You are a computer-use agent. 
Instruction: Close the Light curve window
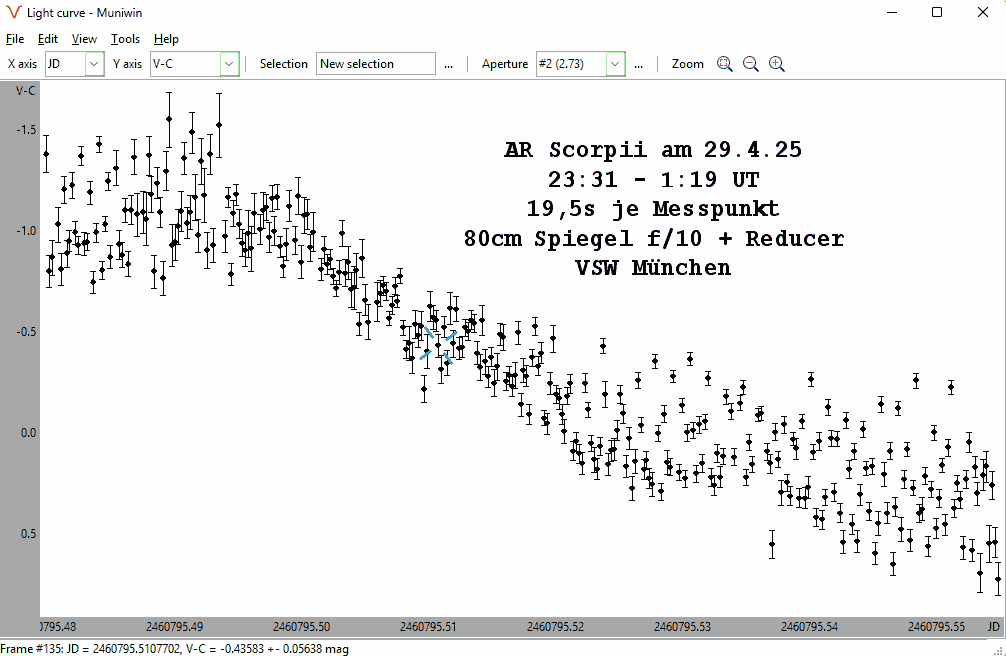[983, 12]
